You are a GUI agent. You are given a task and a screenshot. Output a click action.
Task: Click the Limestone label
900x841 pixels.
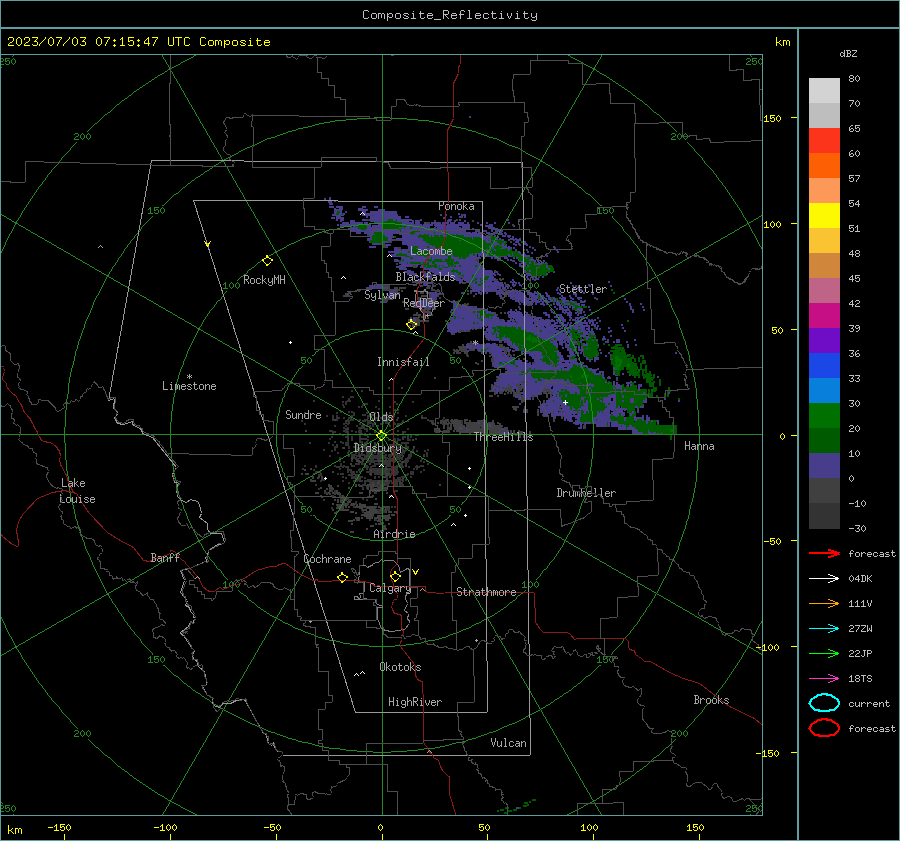tap(189, 386)
